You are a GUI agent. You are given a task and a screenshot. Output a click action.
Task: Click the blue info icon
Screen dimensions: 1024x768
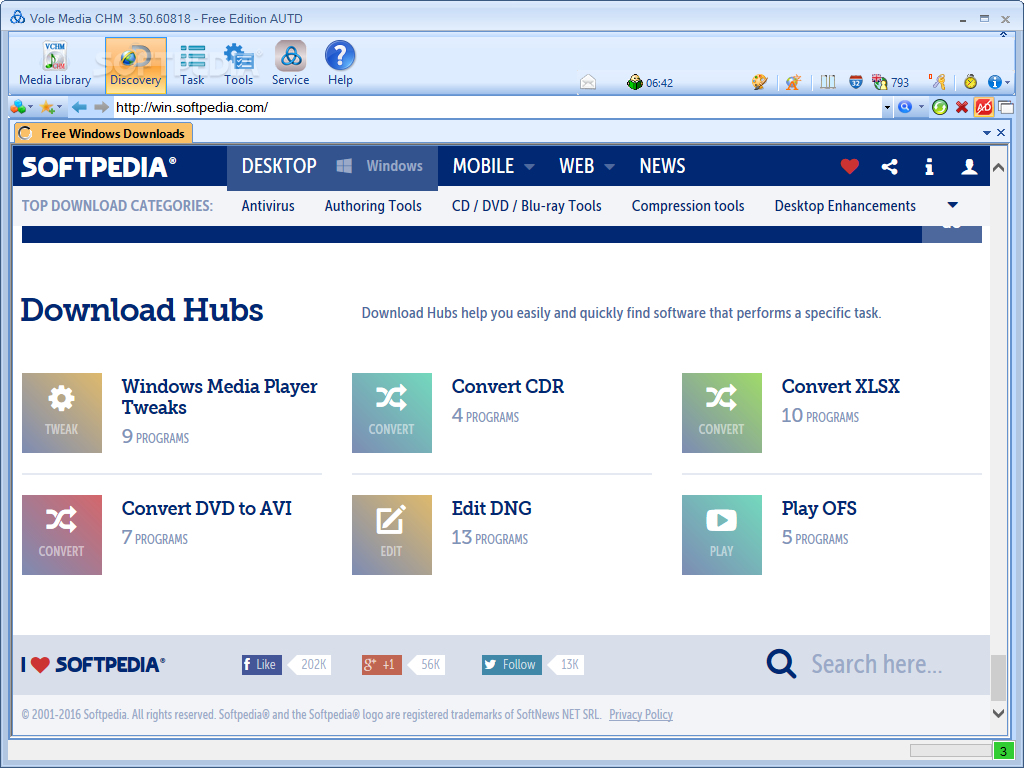coord(995,82)
